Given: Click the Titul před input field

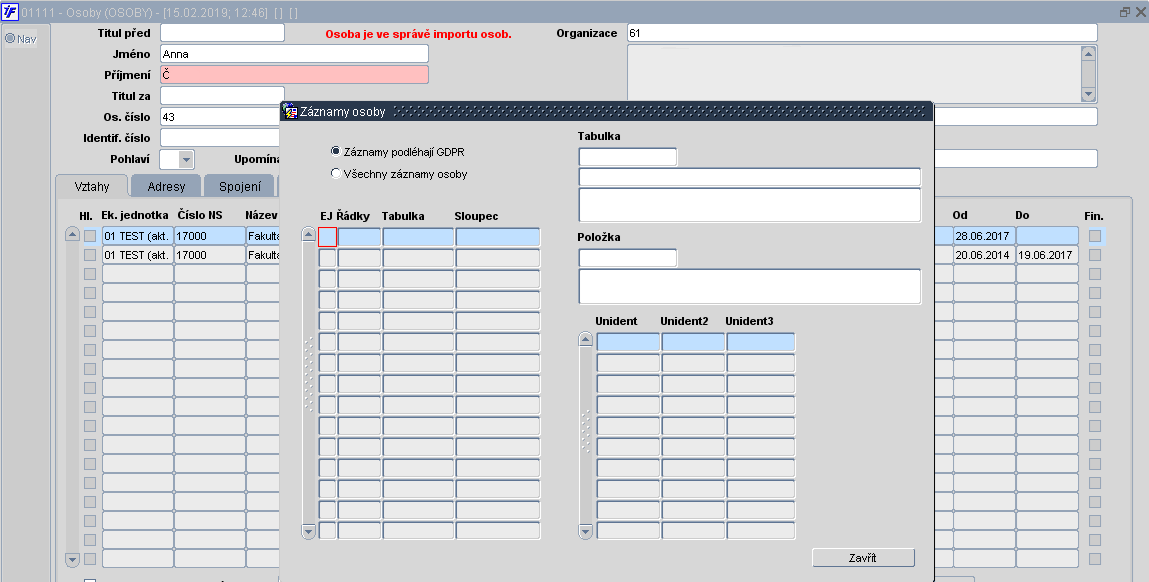Looking at the screenshot, I should (x=222, y=33).
